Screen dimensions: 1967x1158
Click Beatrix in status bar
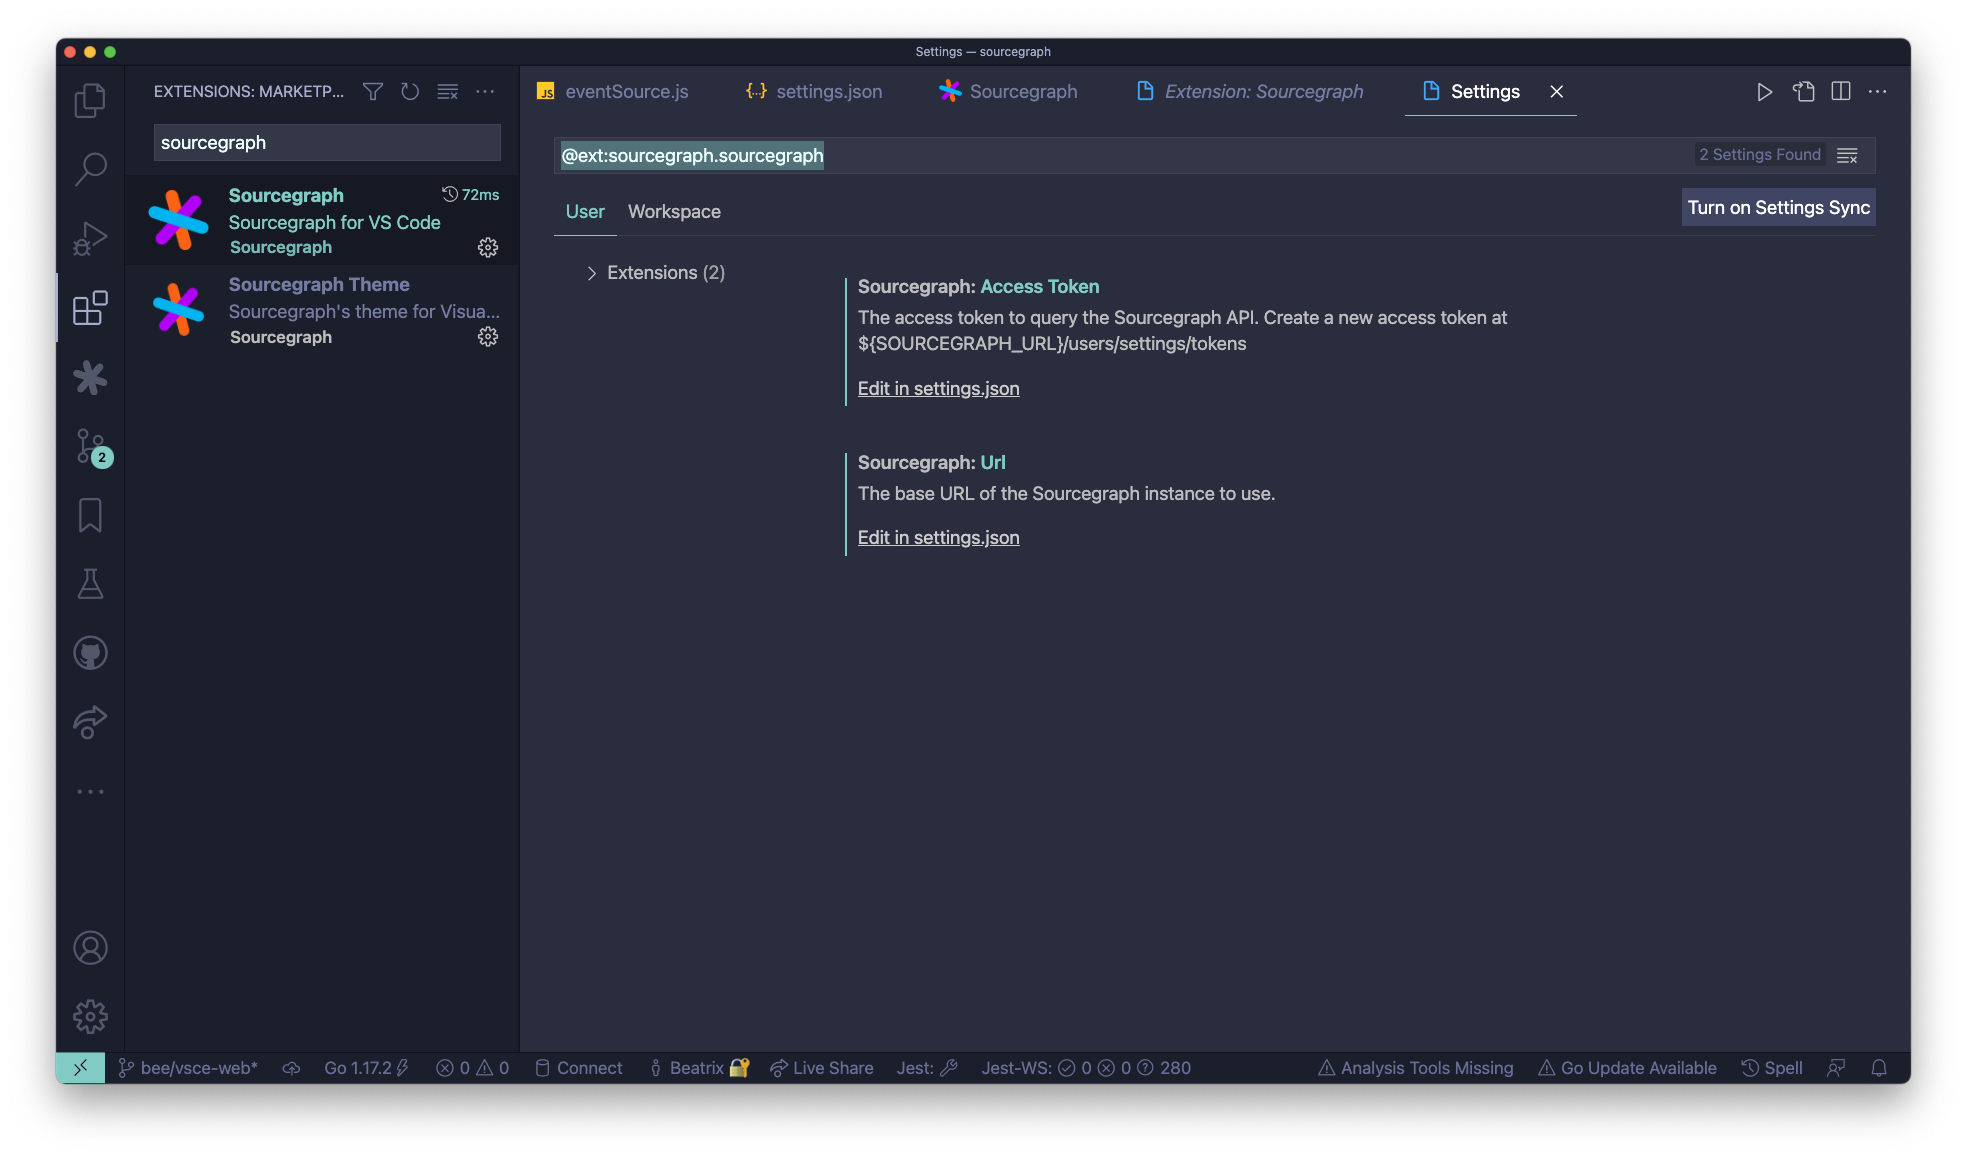(699, 1068)
